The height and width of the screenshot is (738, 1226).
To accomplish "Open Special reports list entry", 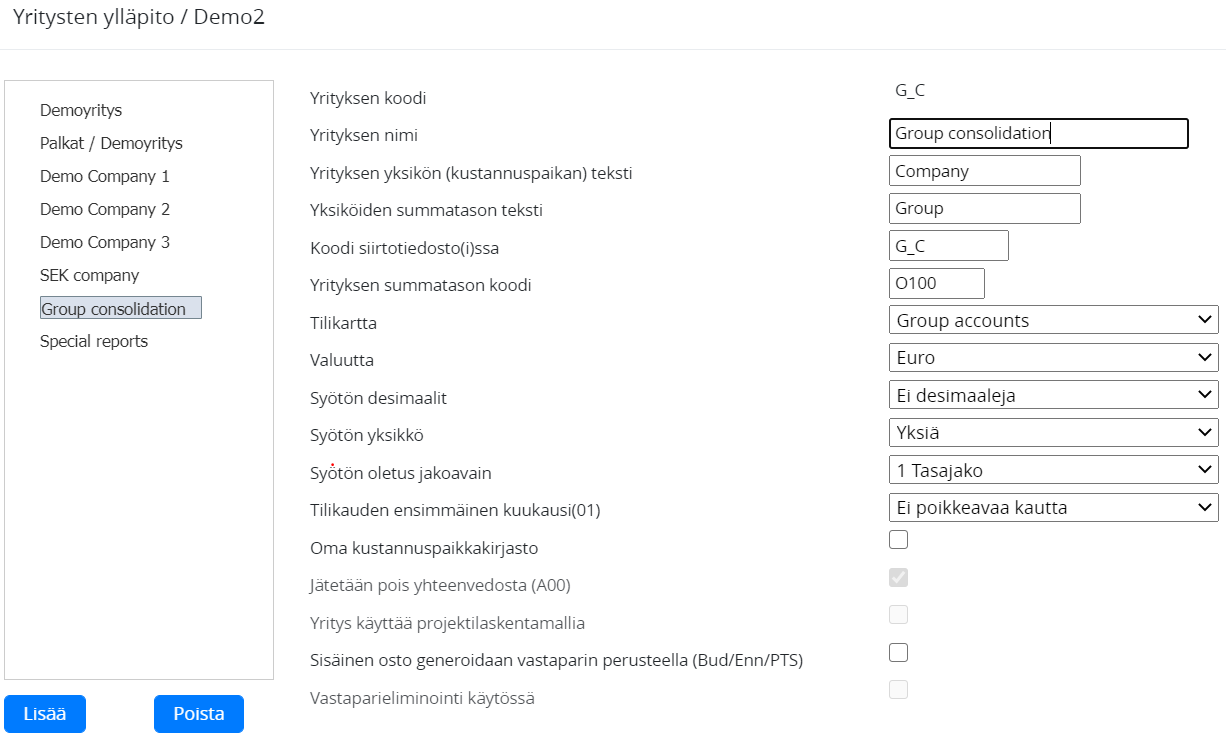I will pyautogui.click(x=94, y=341).
